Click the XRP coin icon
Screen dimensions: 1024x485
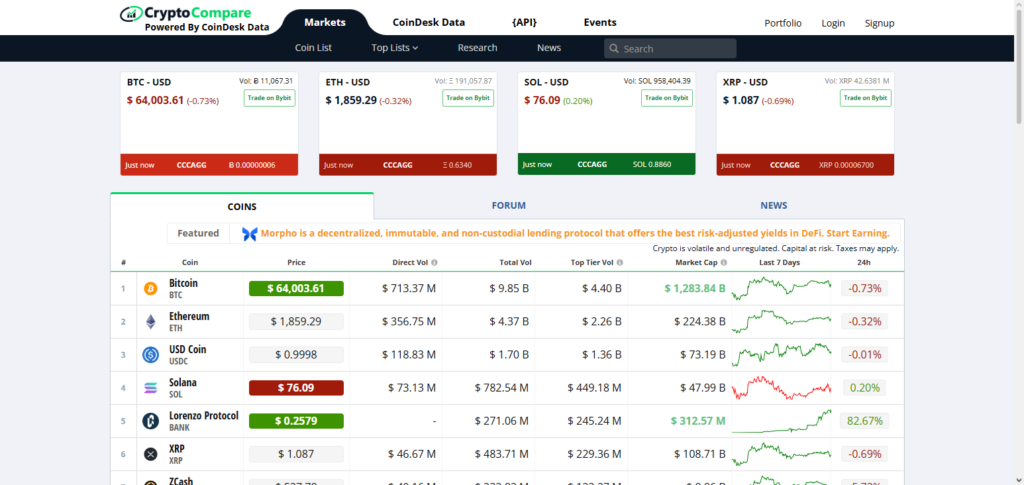[x=151, y=454]
